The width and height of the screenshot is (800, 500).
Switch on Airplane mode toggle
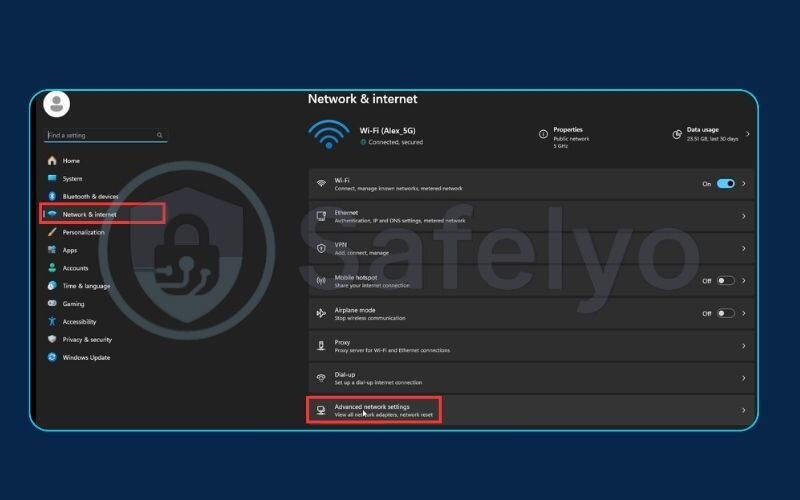coord(725,313)
